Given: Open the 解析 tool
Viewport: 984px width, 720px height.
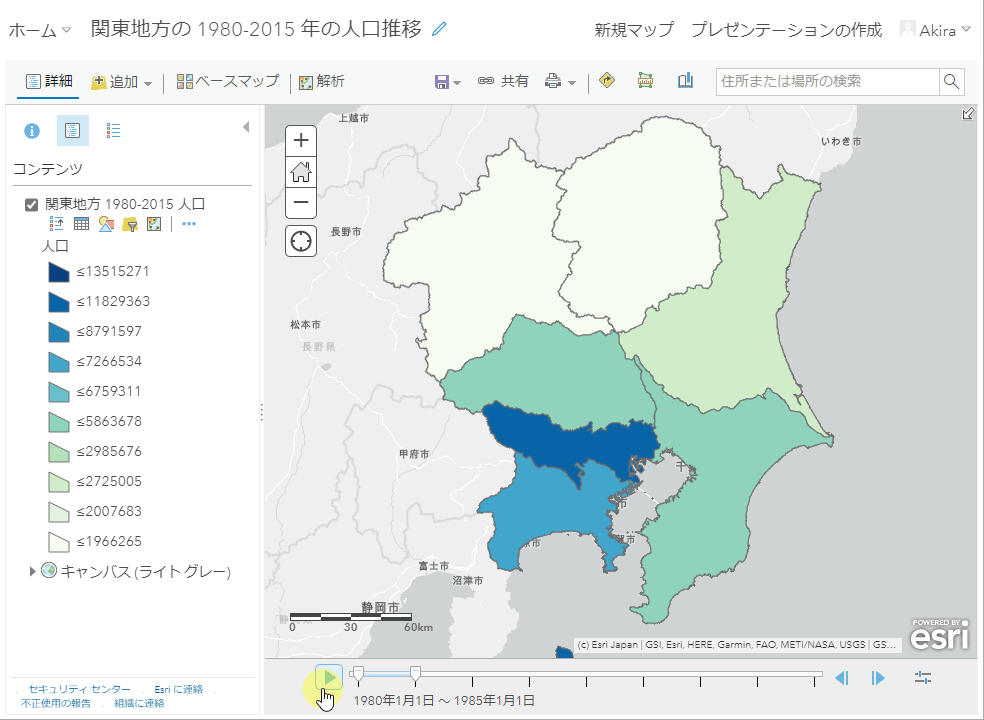Looking at the screenshot, I should [x=321, y=82].
